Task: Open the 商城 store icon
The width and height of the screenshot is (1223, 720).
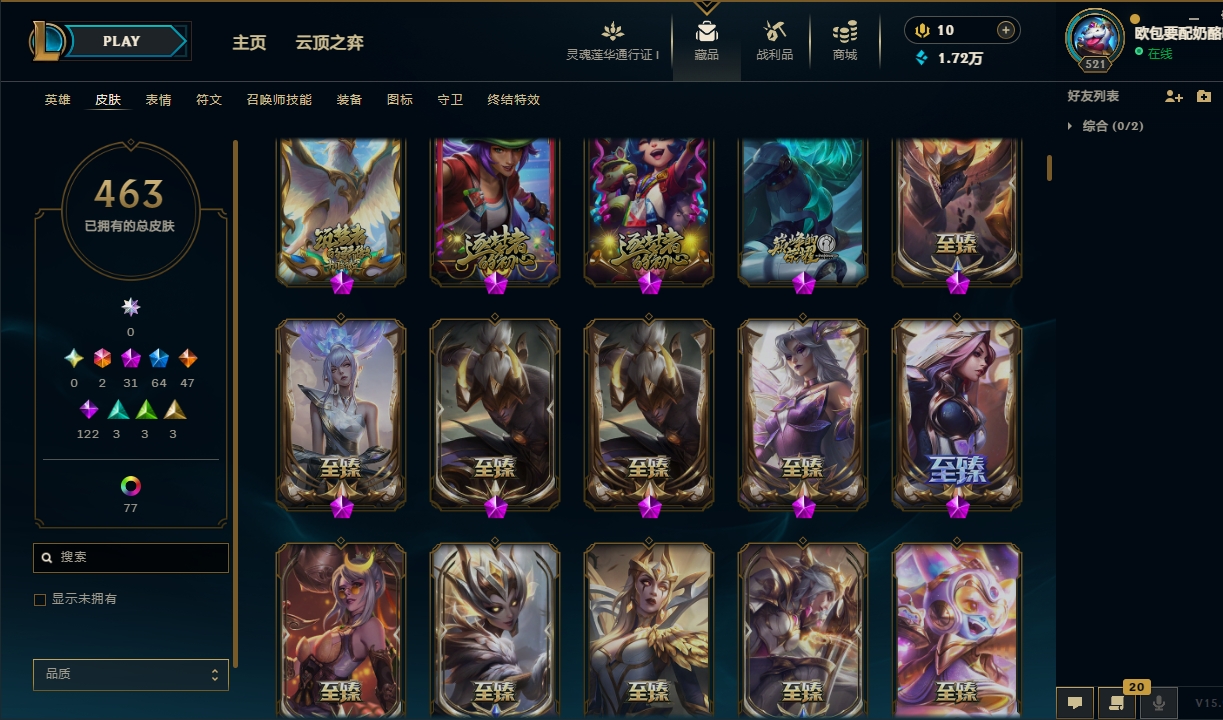Action: 845,33
